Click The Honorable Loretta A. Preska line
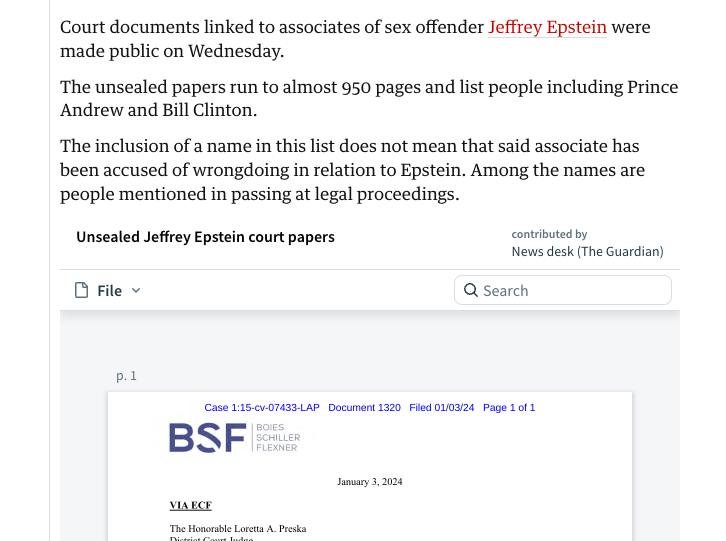Screen dimensions: 726x541 click(238, 528)
